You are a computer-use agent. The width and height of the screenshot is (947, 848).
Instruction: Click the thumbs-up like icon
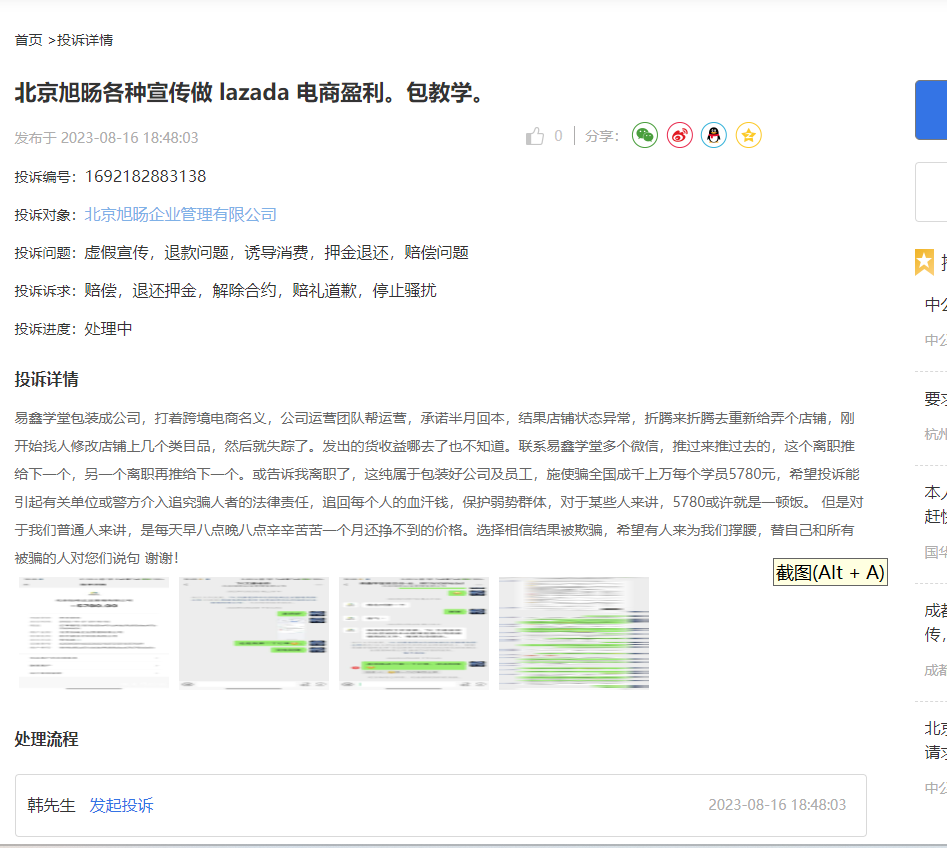534,137
